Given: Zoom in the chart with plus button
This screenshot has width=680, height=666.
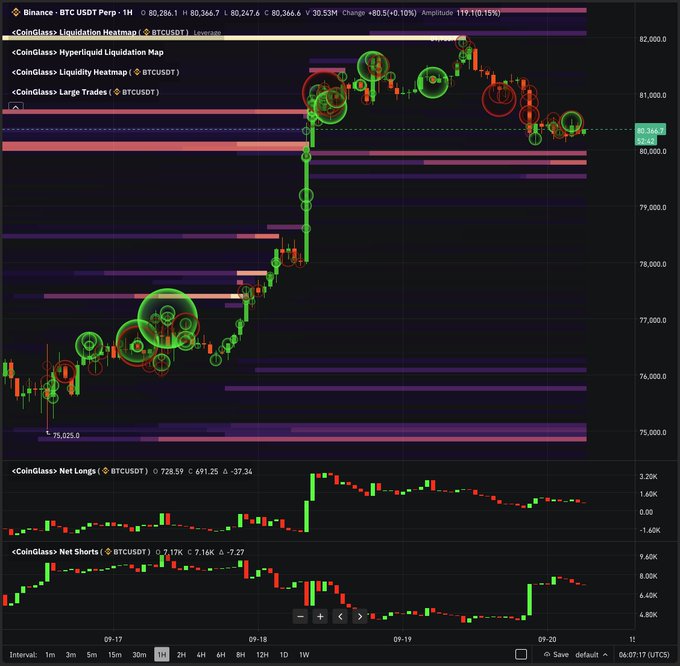Looking at the screenshot, I should tap(320, 616).
